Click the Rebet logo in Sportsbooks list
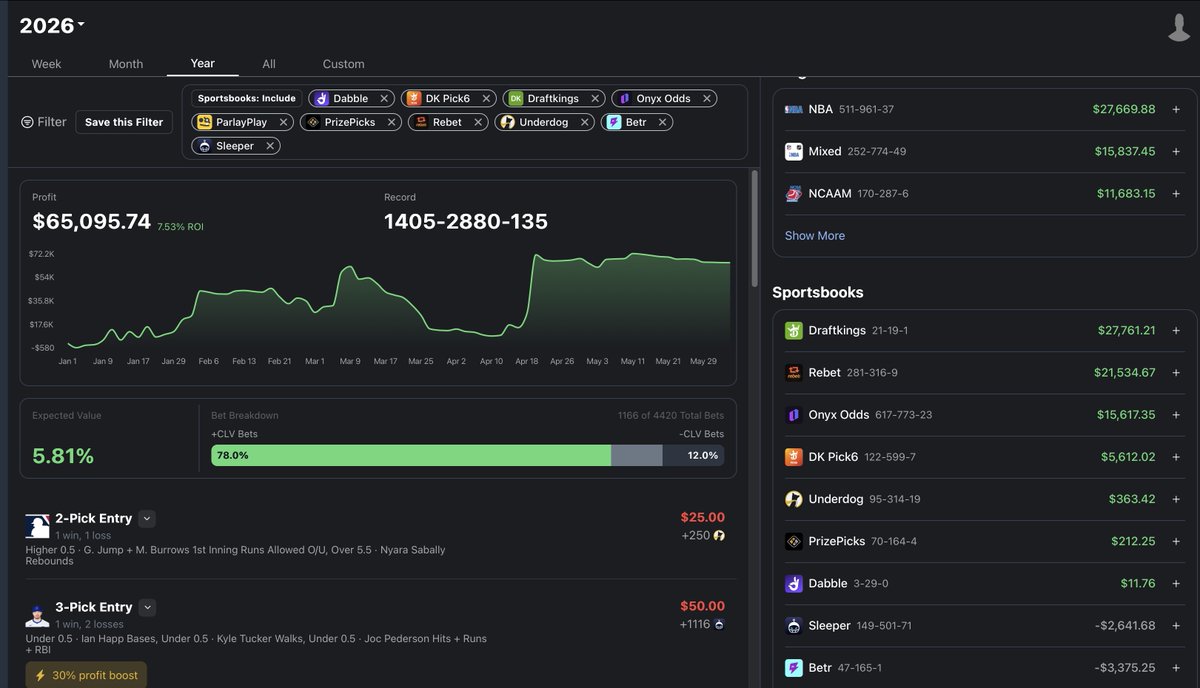This screenshot has height=688, width=1200. coord(794,372)
